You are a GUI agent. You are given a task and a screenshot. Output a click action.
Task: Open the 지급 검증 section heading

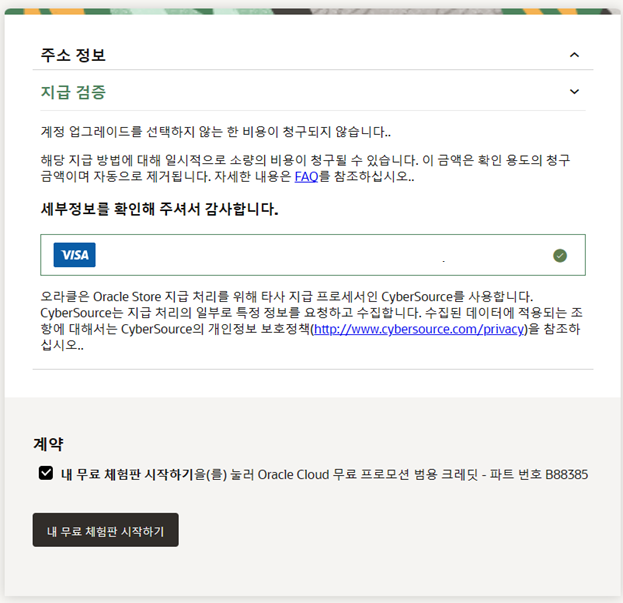(73, 92)
